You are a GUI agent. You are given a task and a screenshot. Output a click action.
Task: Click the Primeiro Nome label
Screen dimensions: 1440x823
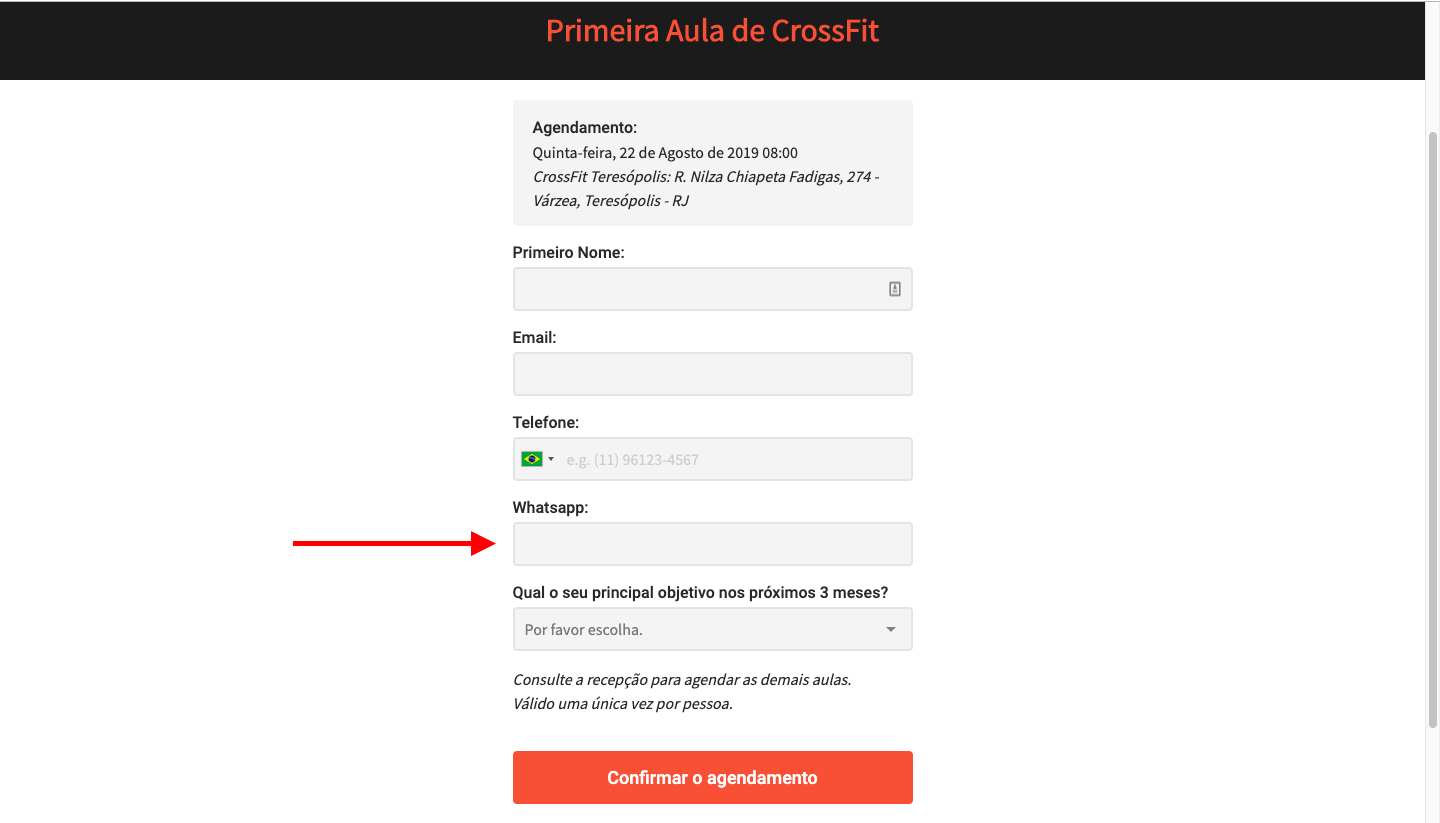(x=568, y=253)
